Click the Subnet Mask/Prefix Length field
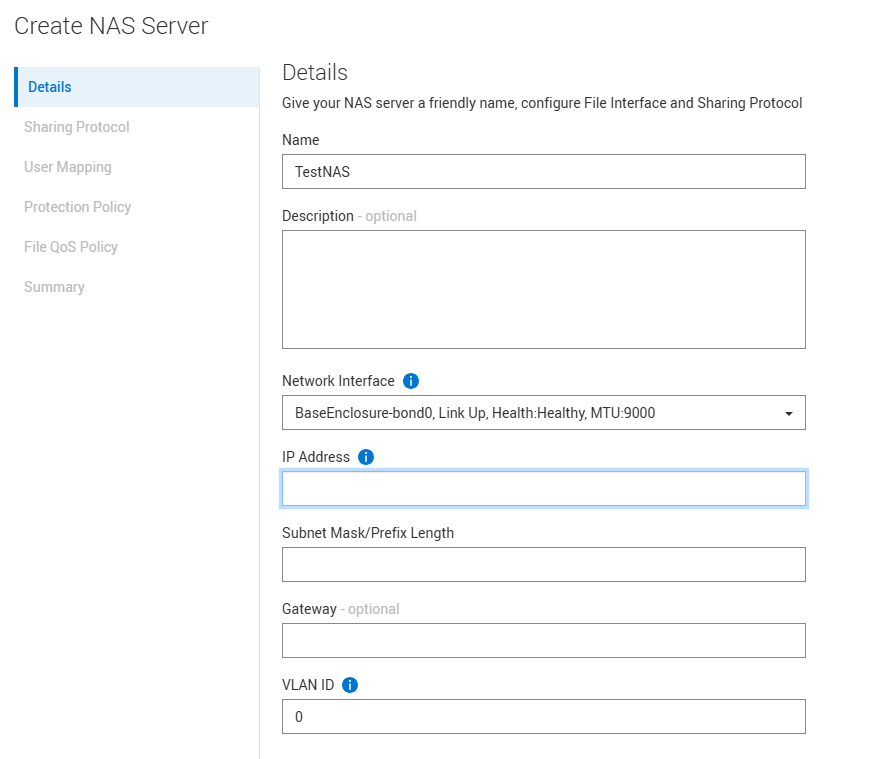This screenshot has height=759, width=894. click(x=544, y=564)
